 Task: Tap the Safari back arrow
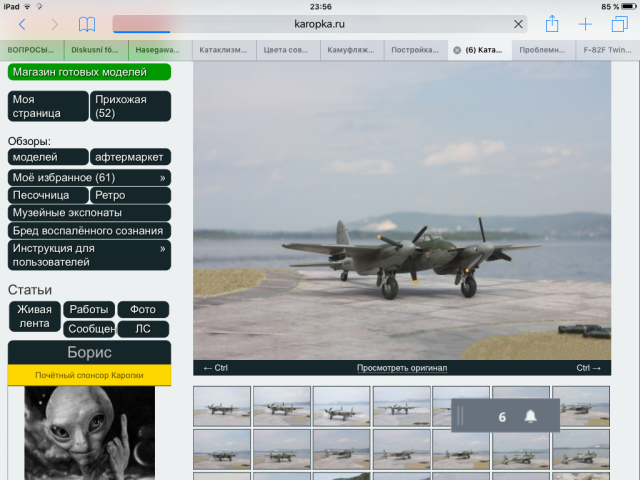click(22, 24)
